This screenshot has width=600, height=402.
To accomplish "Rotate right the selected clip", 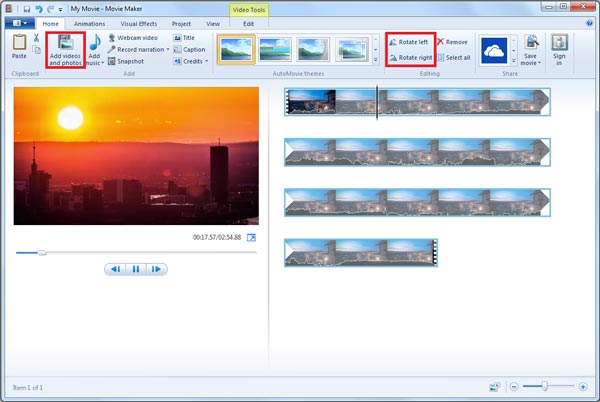I will [411, 58].
